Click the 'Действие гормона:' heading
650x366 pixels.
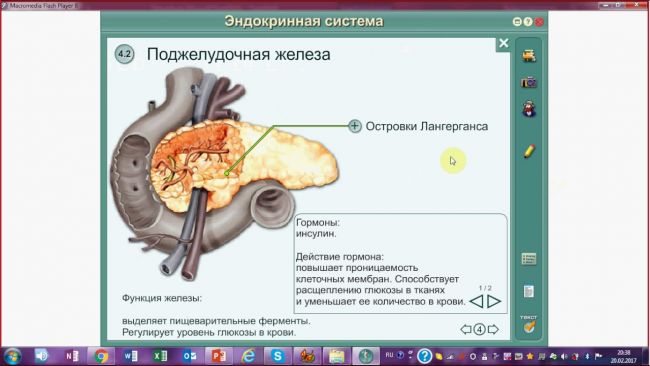tap(340, 257)
